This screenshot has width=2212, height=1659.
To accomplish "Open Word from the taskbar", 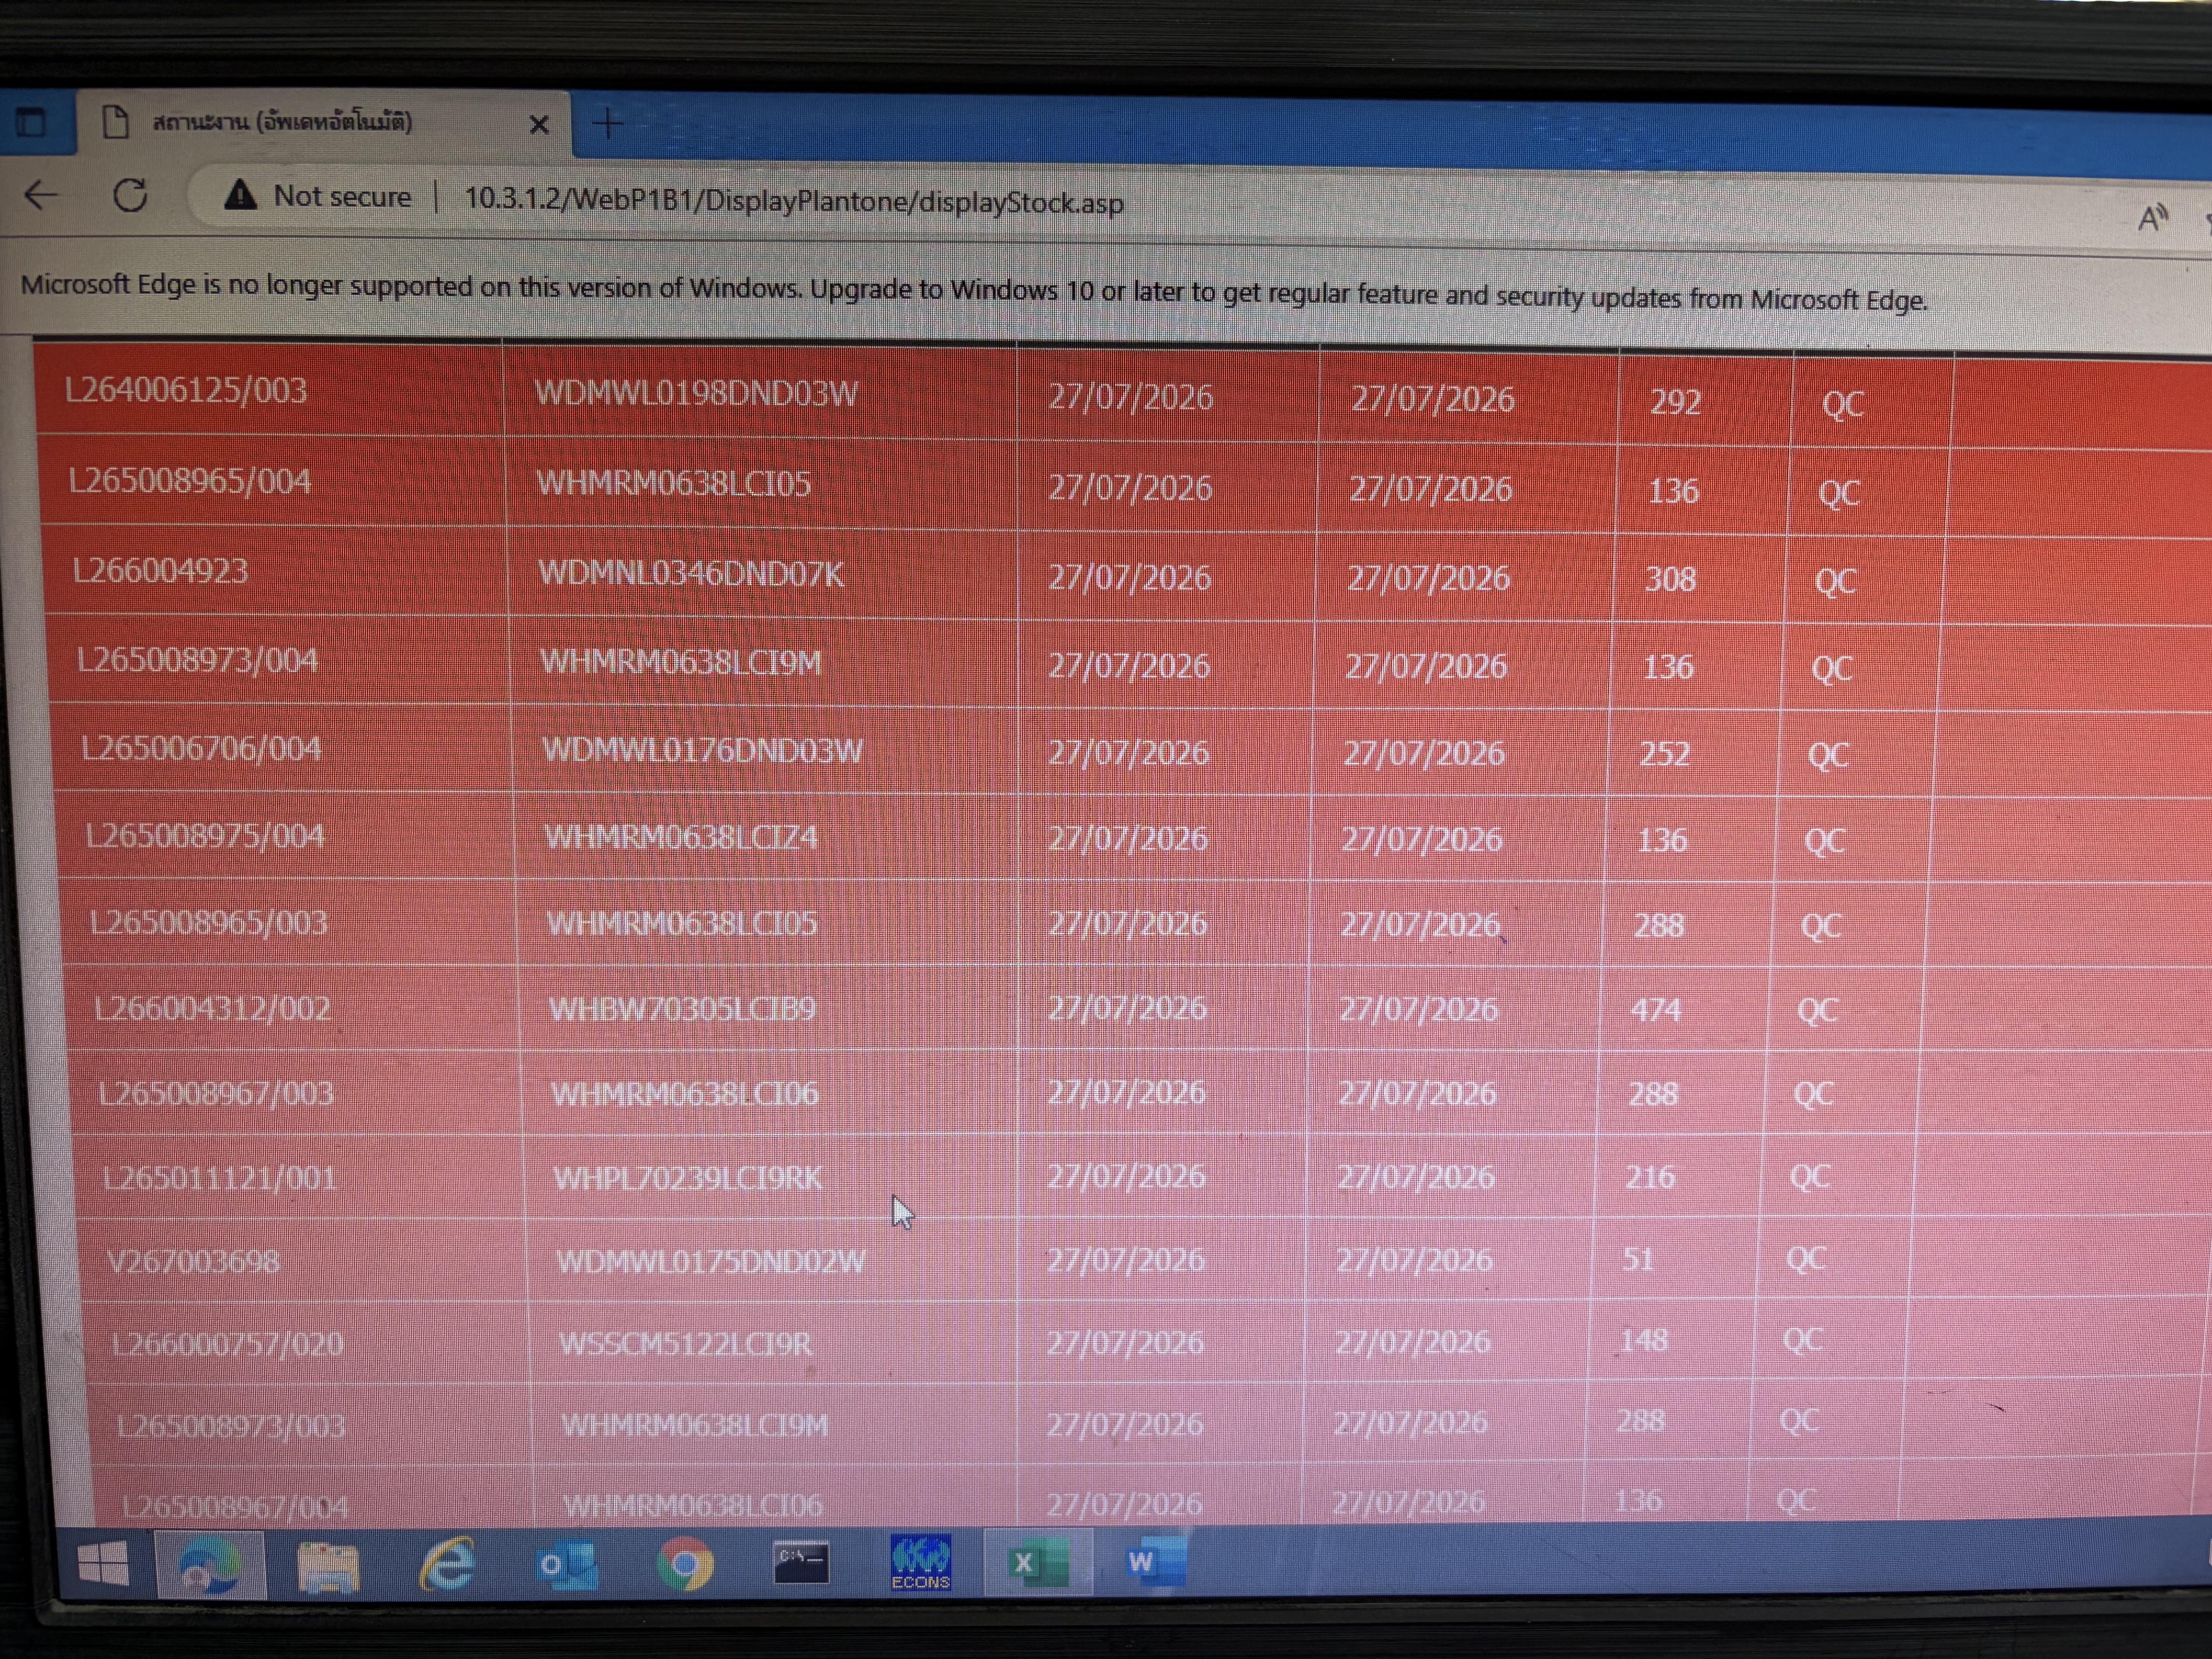I will [1155, 1562].
